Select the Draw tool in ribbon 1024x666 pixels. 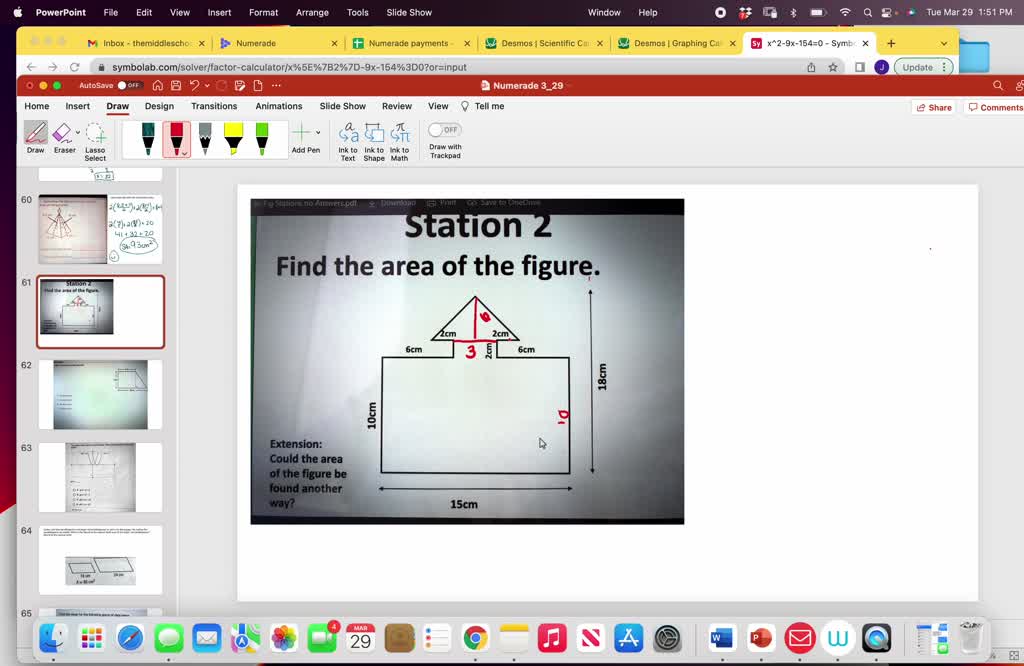(x=36, y=137)
